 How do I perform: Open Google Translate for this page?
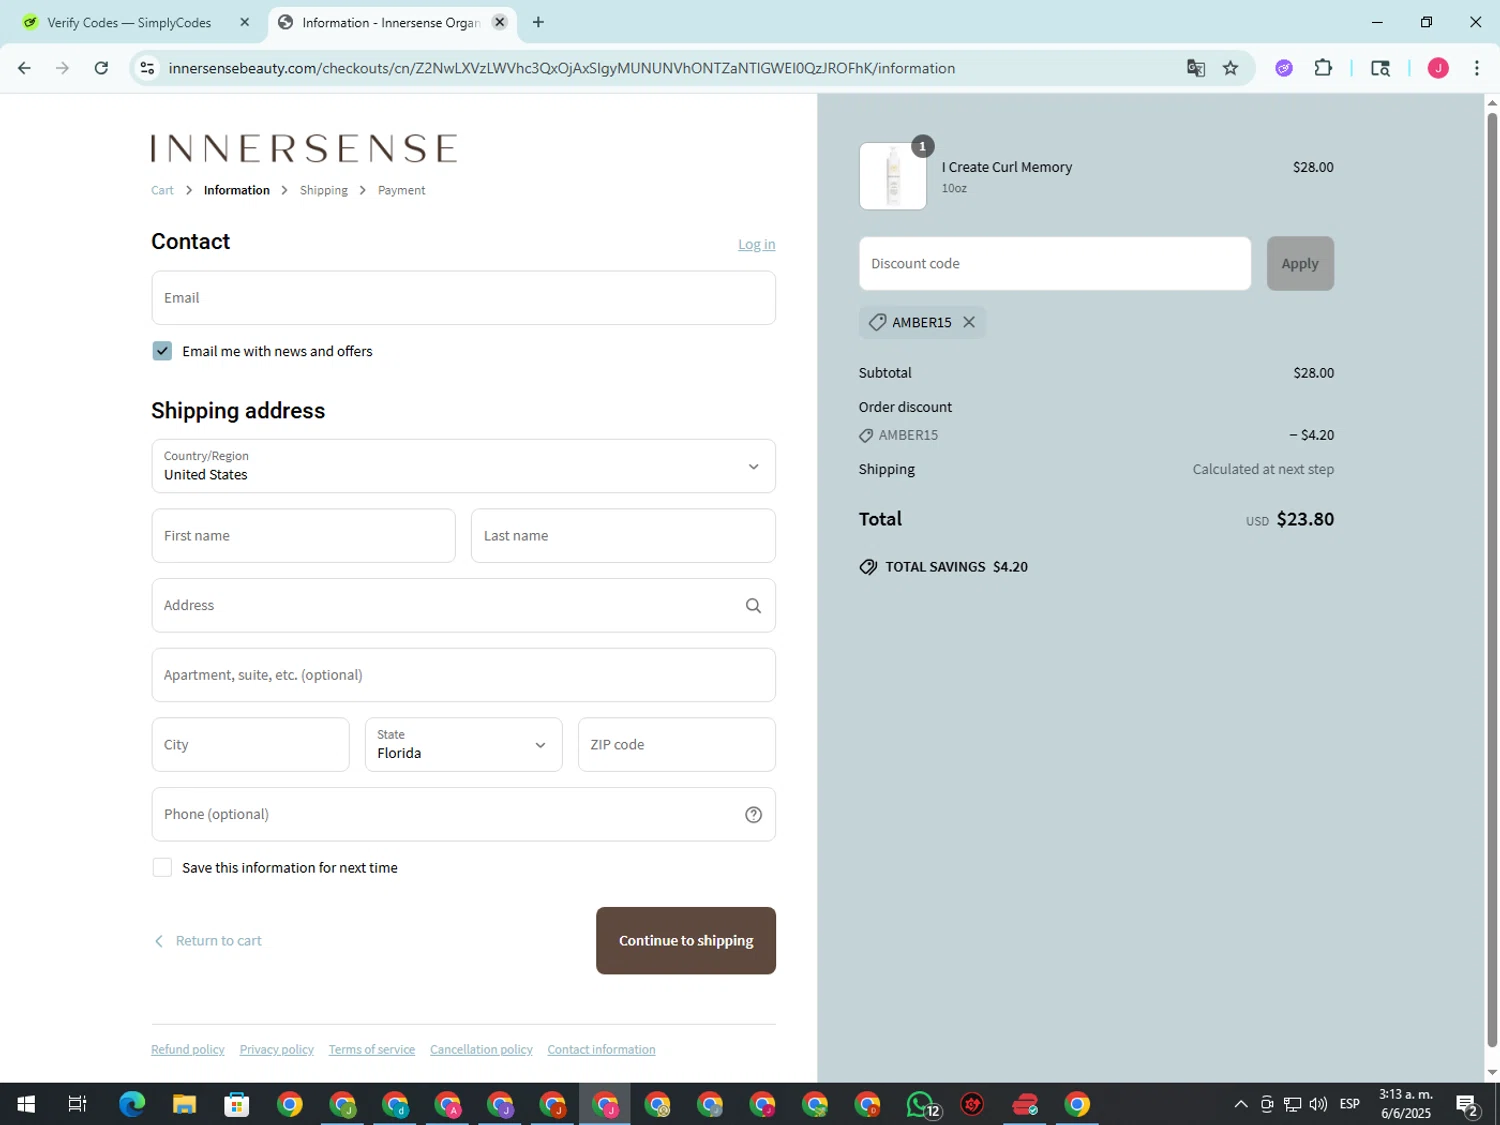pyautogui.click(x=1195, y=68)
